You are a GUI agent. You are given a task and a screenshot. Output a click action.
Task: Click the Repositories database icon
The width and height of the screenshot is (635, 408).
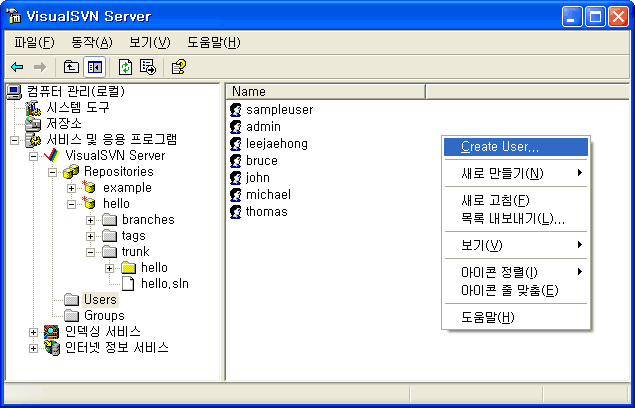[72, 172]
